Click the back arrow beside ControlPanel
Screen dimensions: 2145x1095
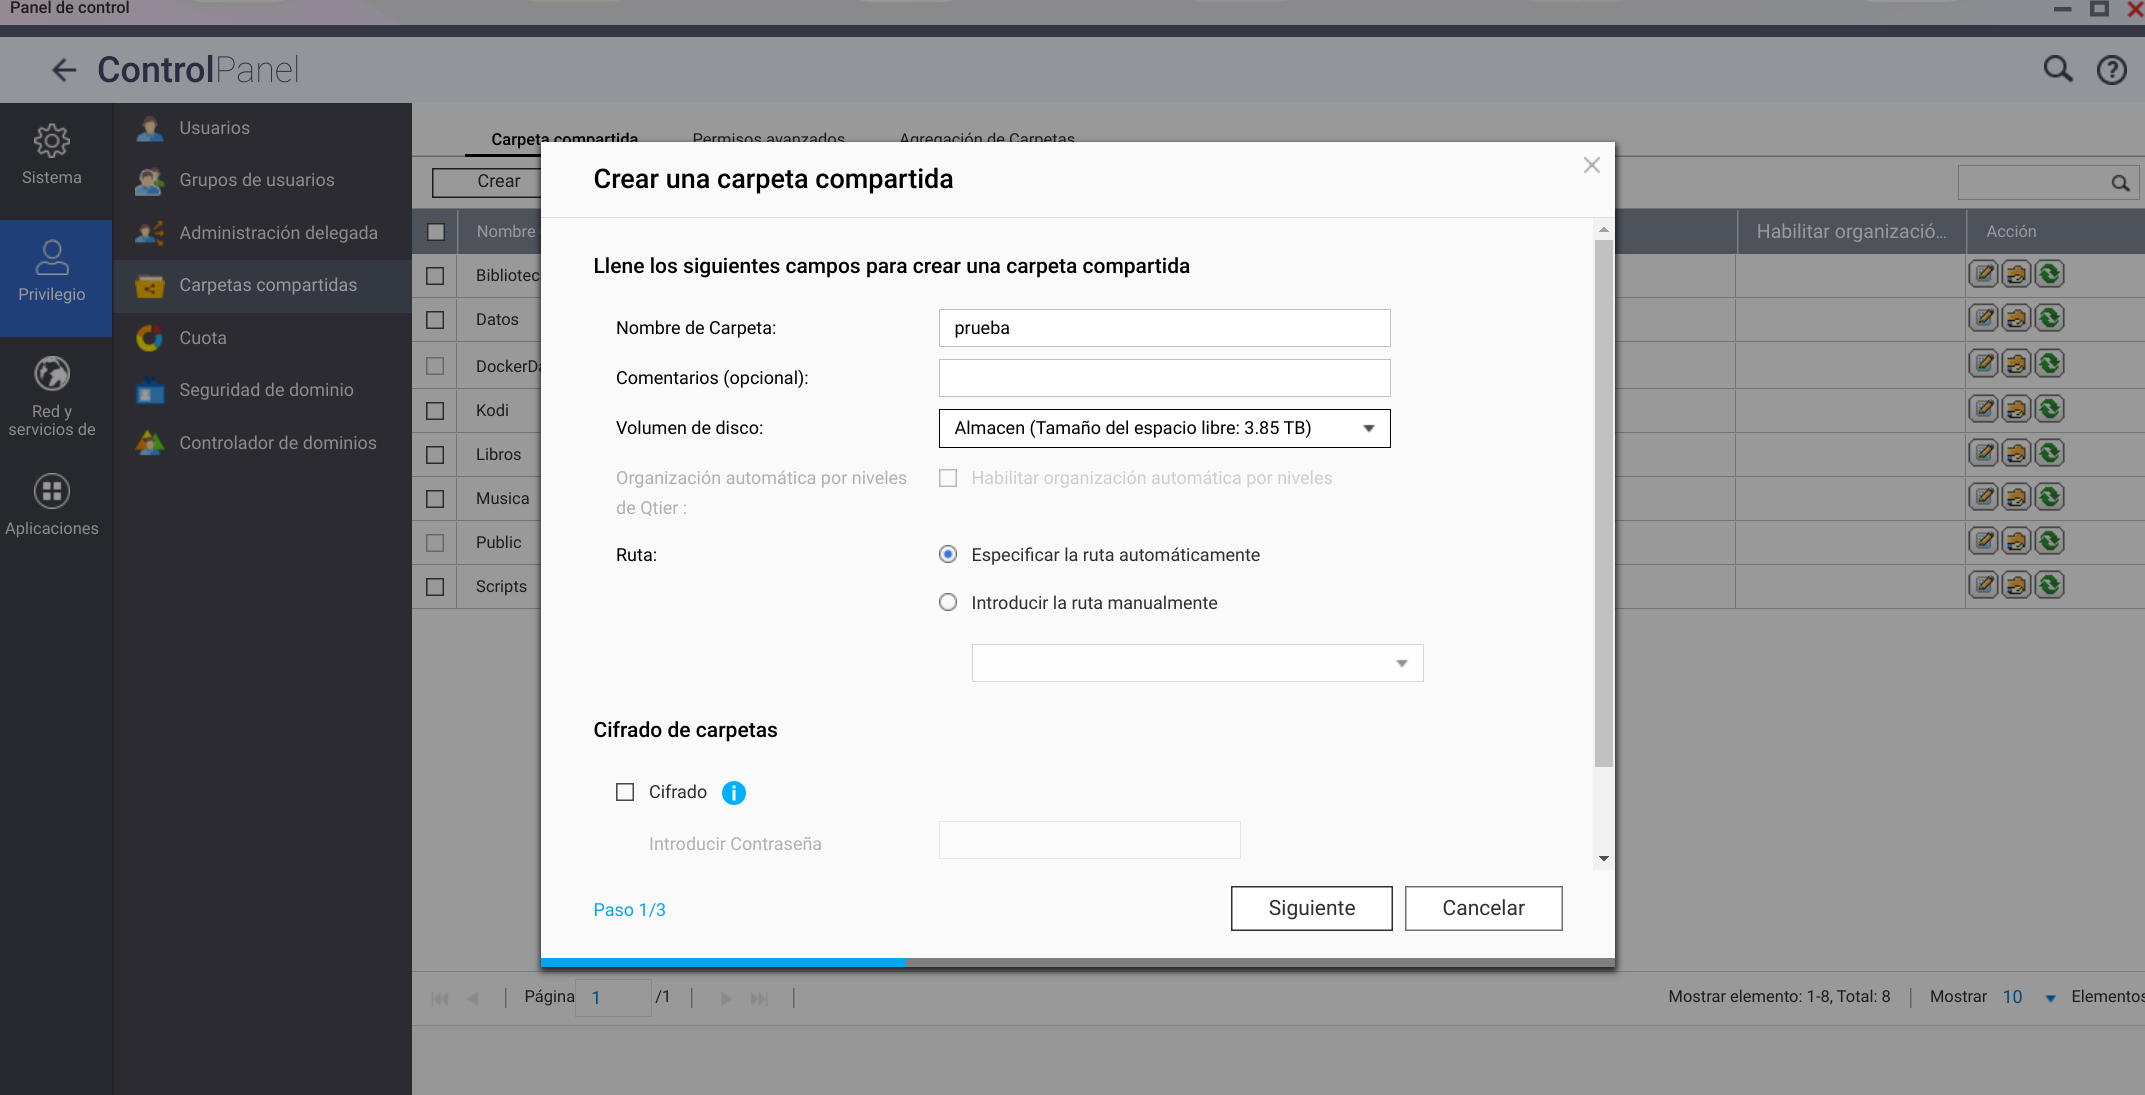tap(64, 70)
